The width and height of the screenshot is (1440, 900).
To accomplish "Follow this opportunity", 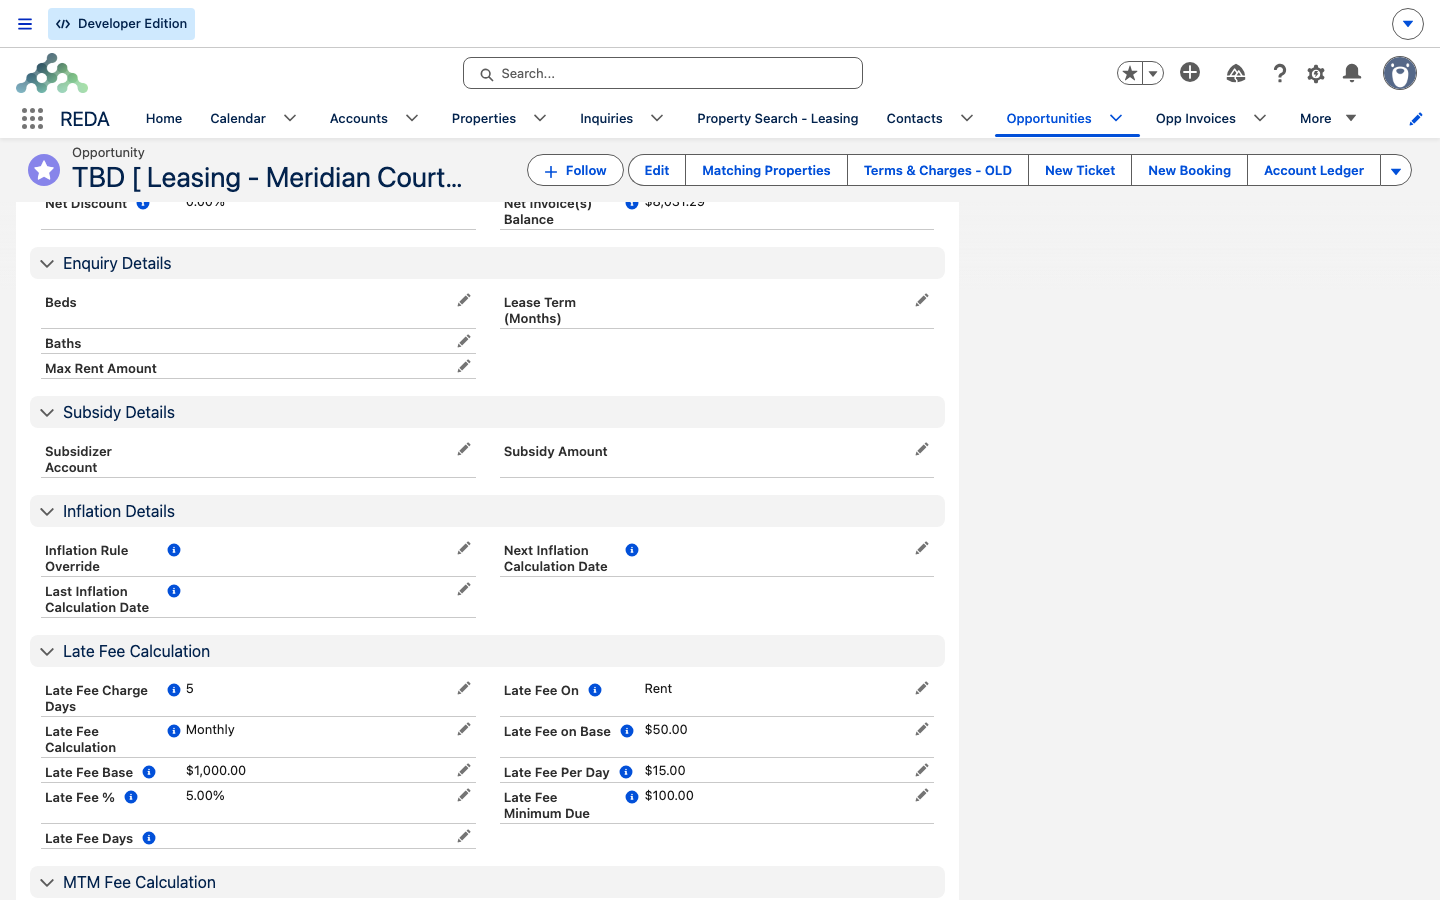I will tap(575, 171).
